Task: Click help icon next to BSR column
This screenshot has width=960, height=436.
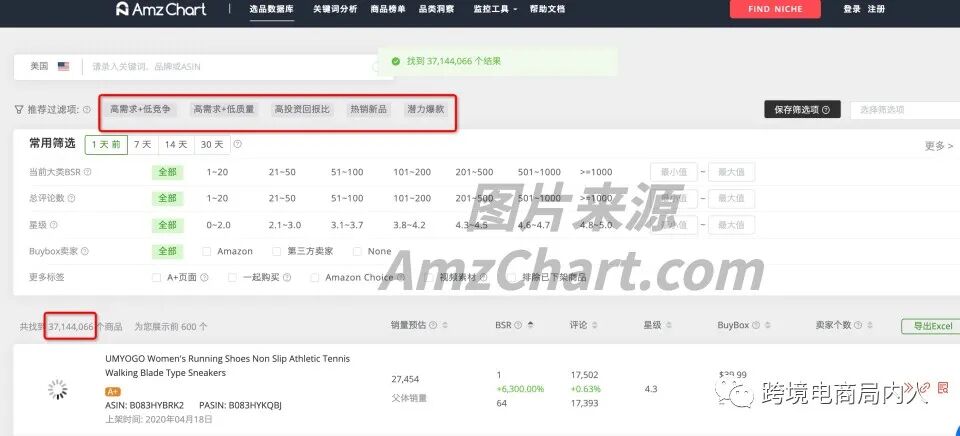Action: pyautogui.click(x=518, y=325)
